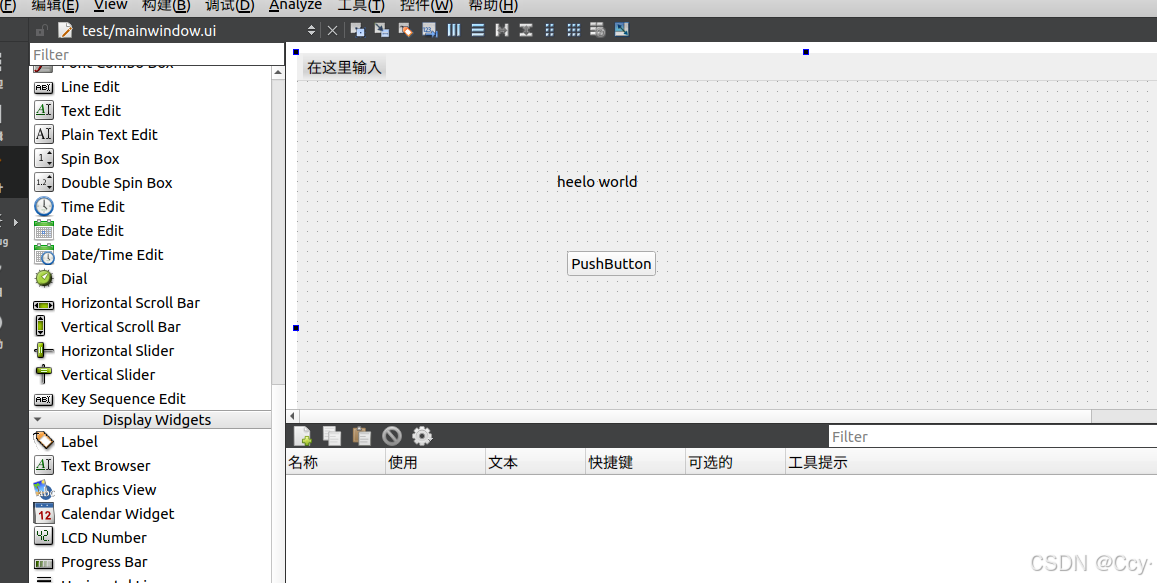The image size is (1157, 583).
Task: Switch to Edit Signals/Slots mode
Action: 381,30
